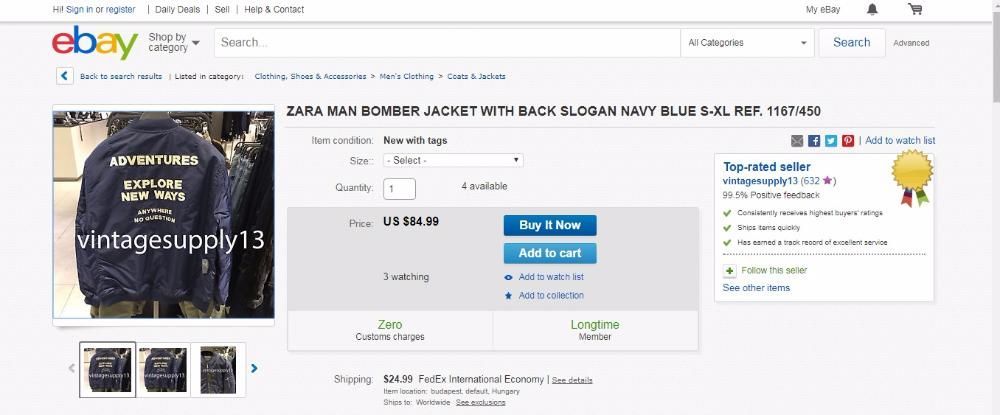Open Help & Contact page
Viewport: 1000px width, 415px height.
pyautogui.click(x=274, y=9)
